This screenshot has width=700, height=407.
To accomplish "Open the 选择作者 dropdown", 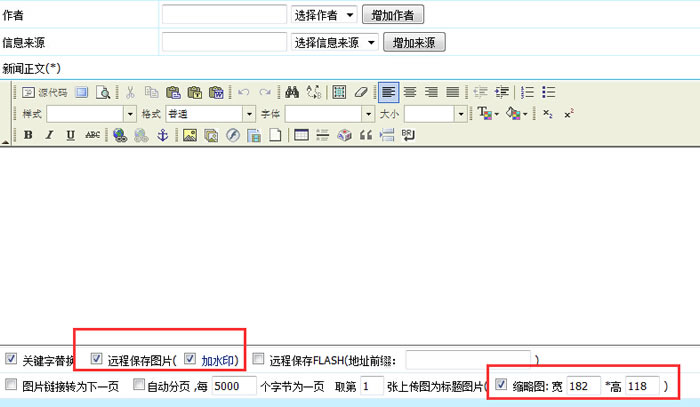I will click(324, 15).
